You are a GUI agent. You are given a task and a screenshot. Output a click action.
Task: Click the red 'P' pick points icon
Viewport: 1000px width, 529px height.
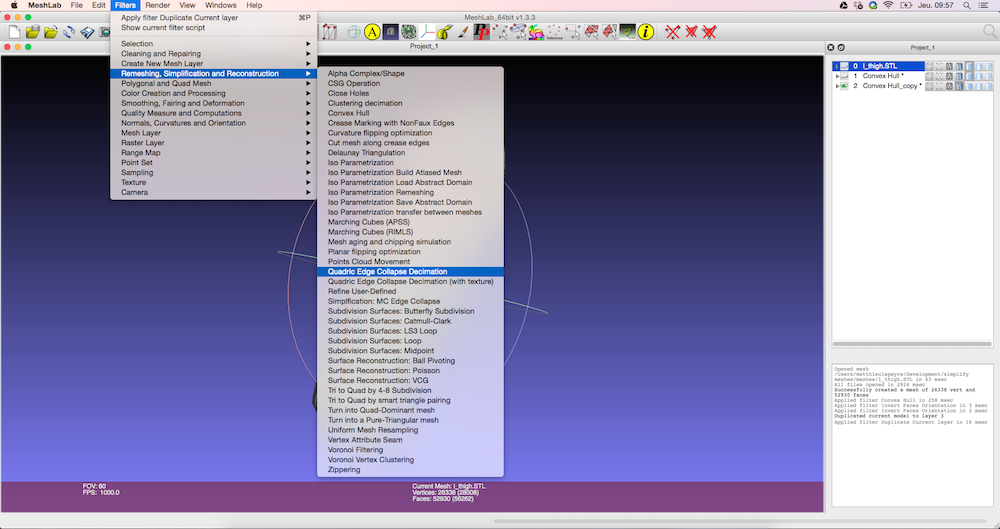coord(482,31)
